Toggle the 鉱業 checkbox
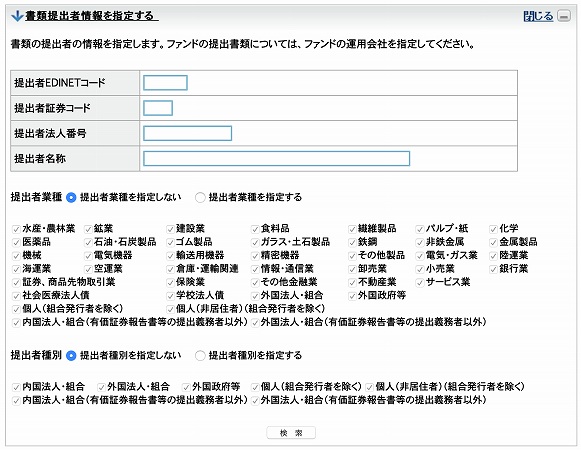This screenshot has width=581, height=450. tap(88, 229)
